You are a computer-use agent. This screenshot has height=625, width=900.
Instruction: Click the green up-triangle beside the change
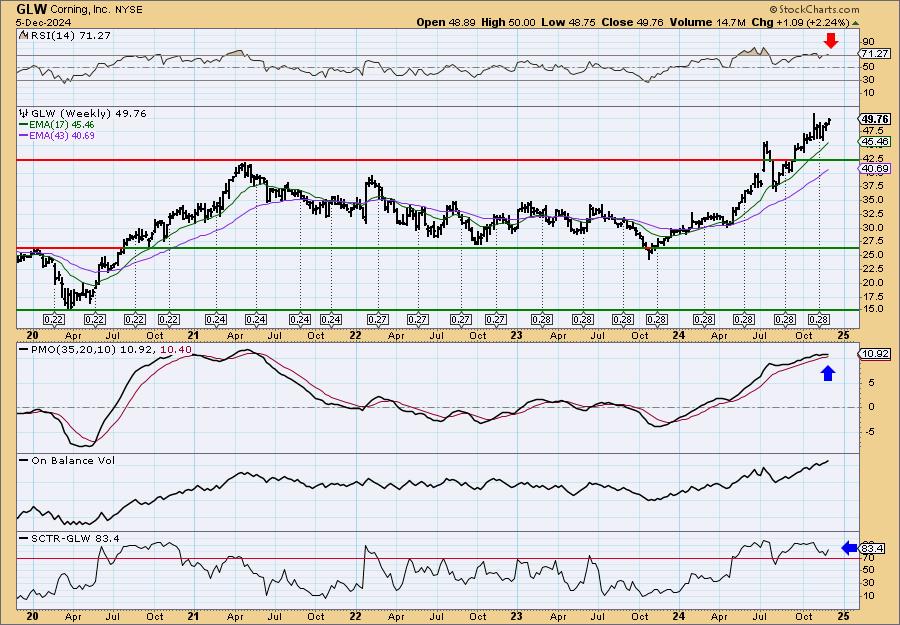(x=856, y=23)
